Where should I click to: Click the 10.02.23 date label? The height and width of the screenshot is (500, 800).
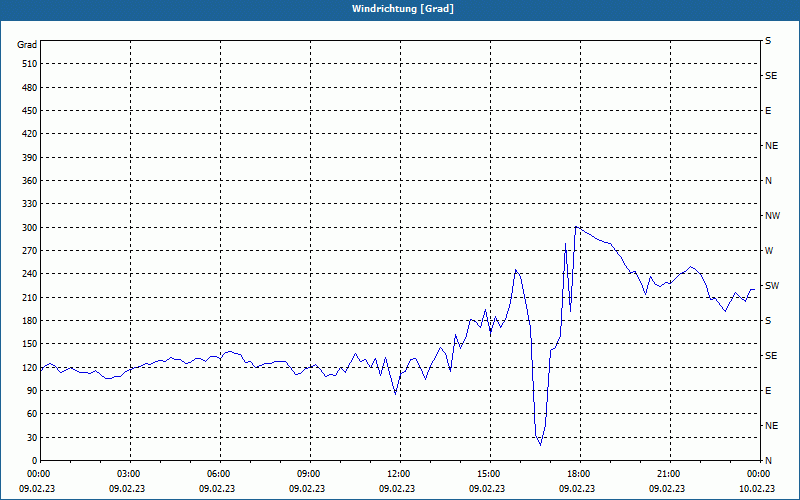757,488
